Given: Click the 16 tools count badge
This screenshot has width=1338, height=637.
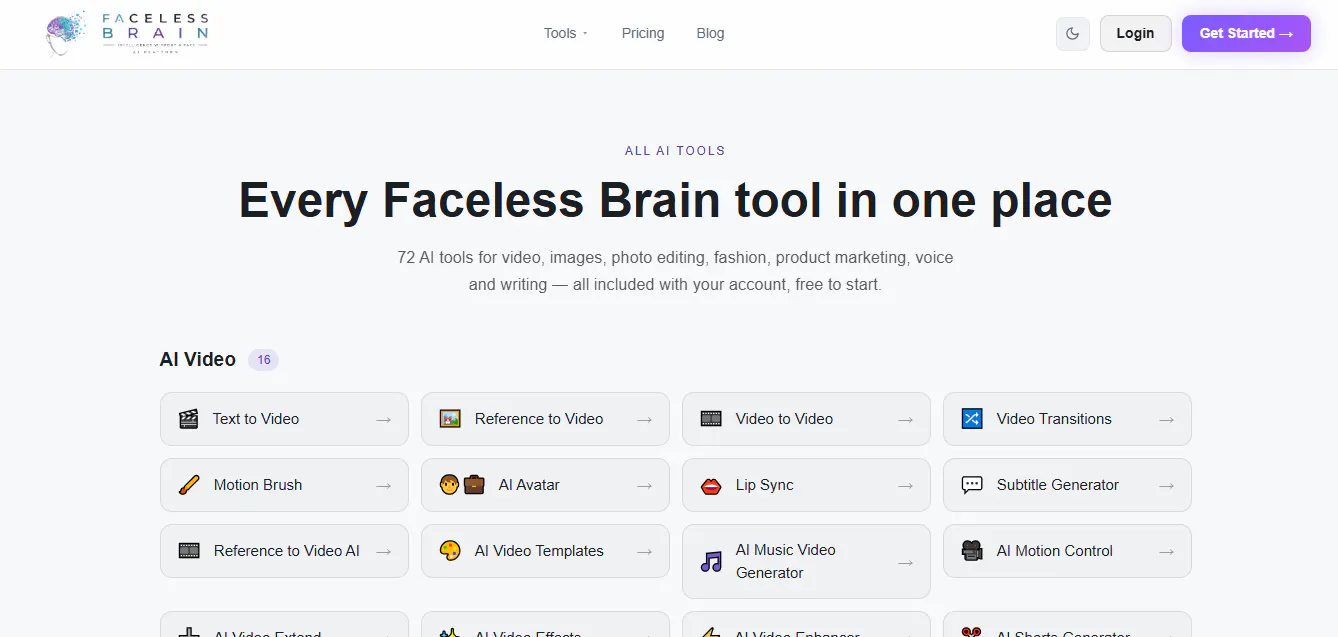Looking at the screenshot, I should (x=263, y=360).
